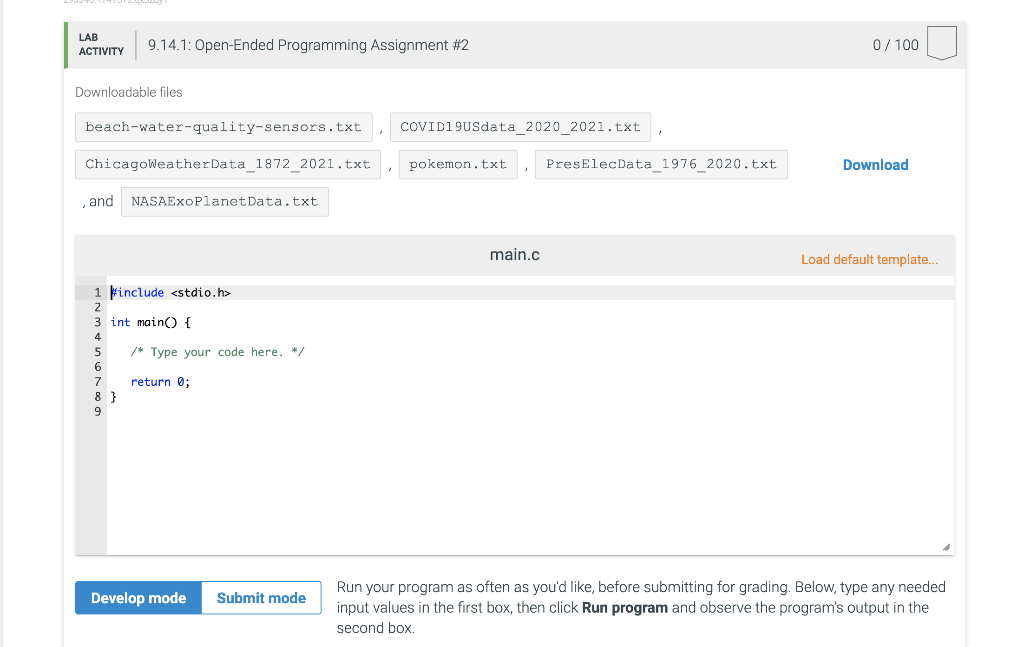
Task: Click the assignment title 9.14.1
Action: pyautogui.click(x=309, y=44)
